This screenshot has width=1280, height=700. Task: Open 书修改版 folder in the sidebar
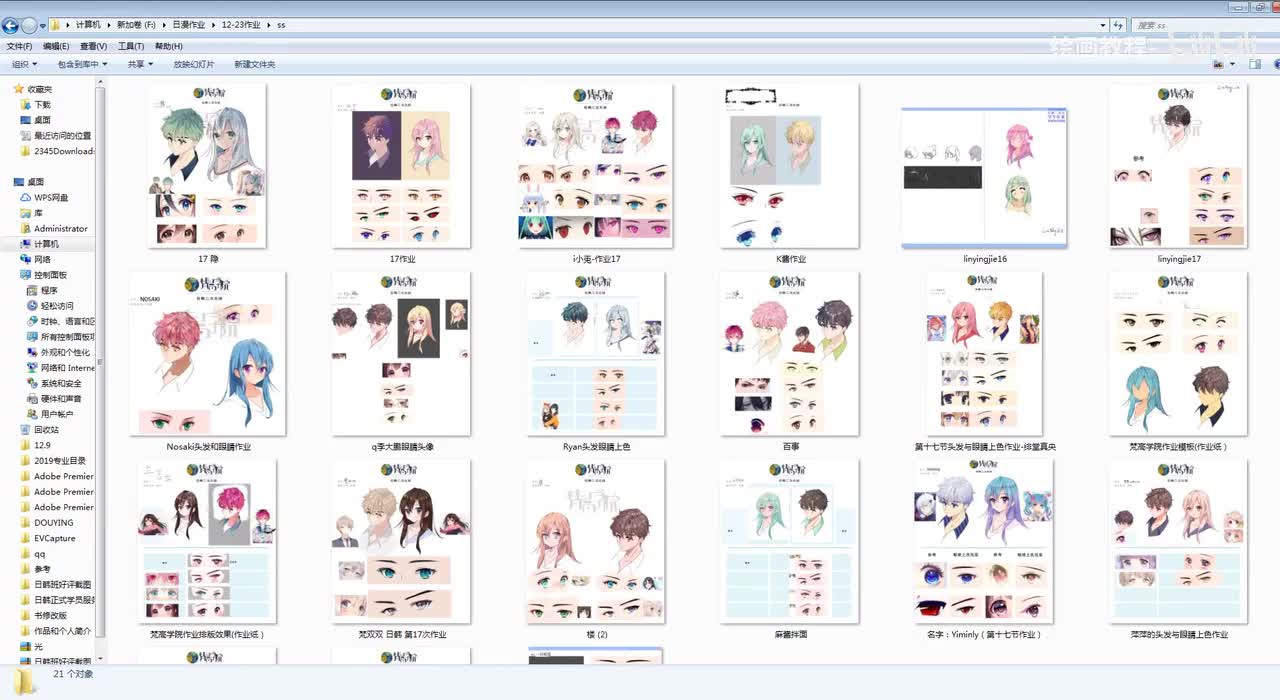pyautogui.click(x=43, y=615)
